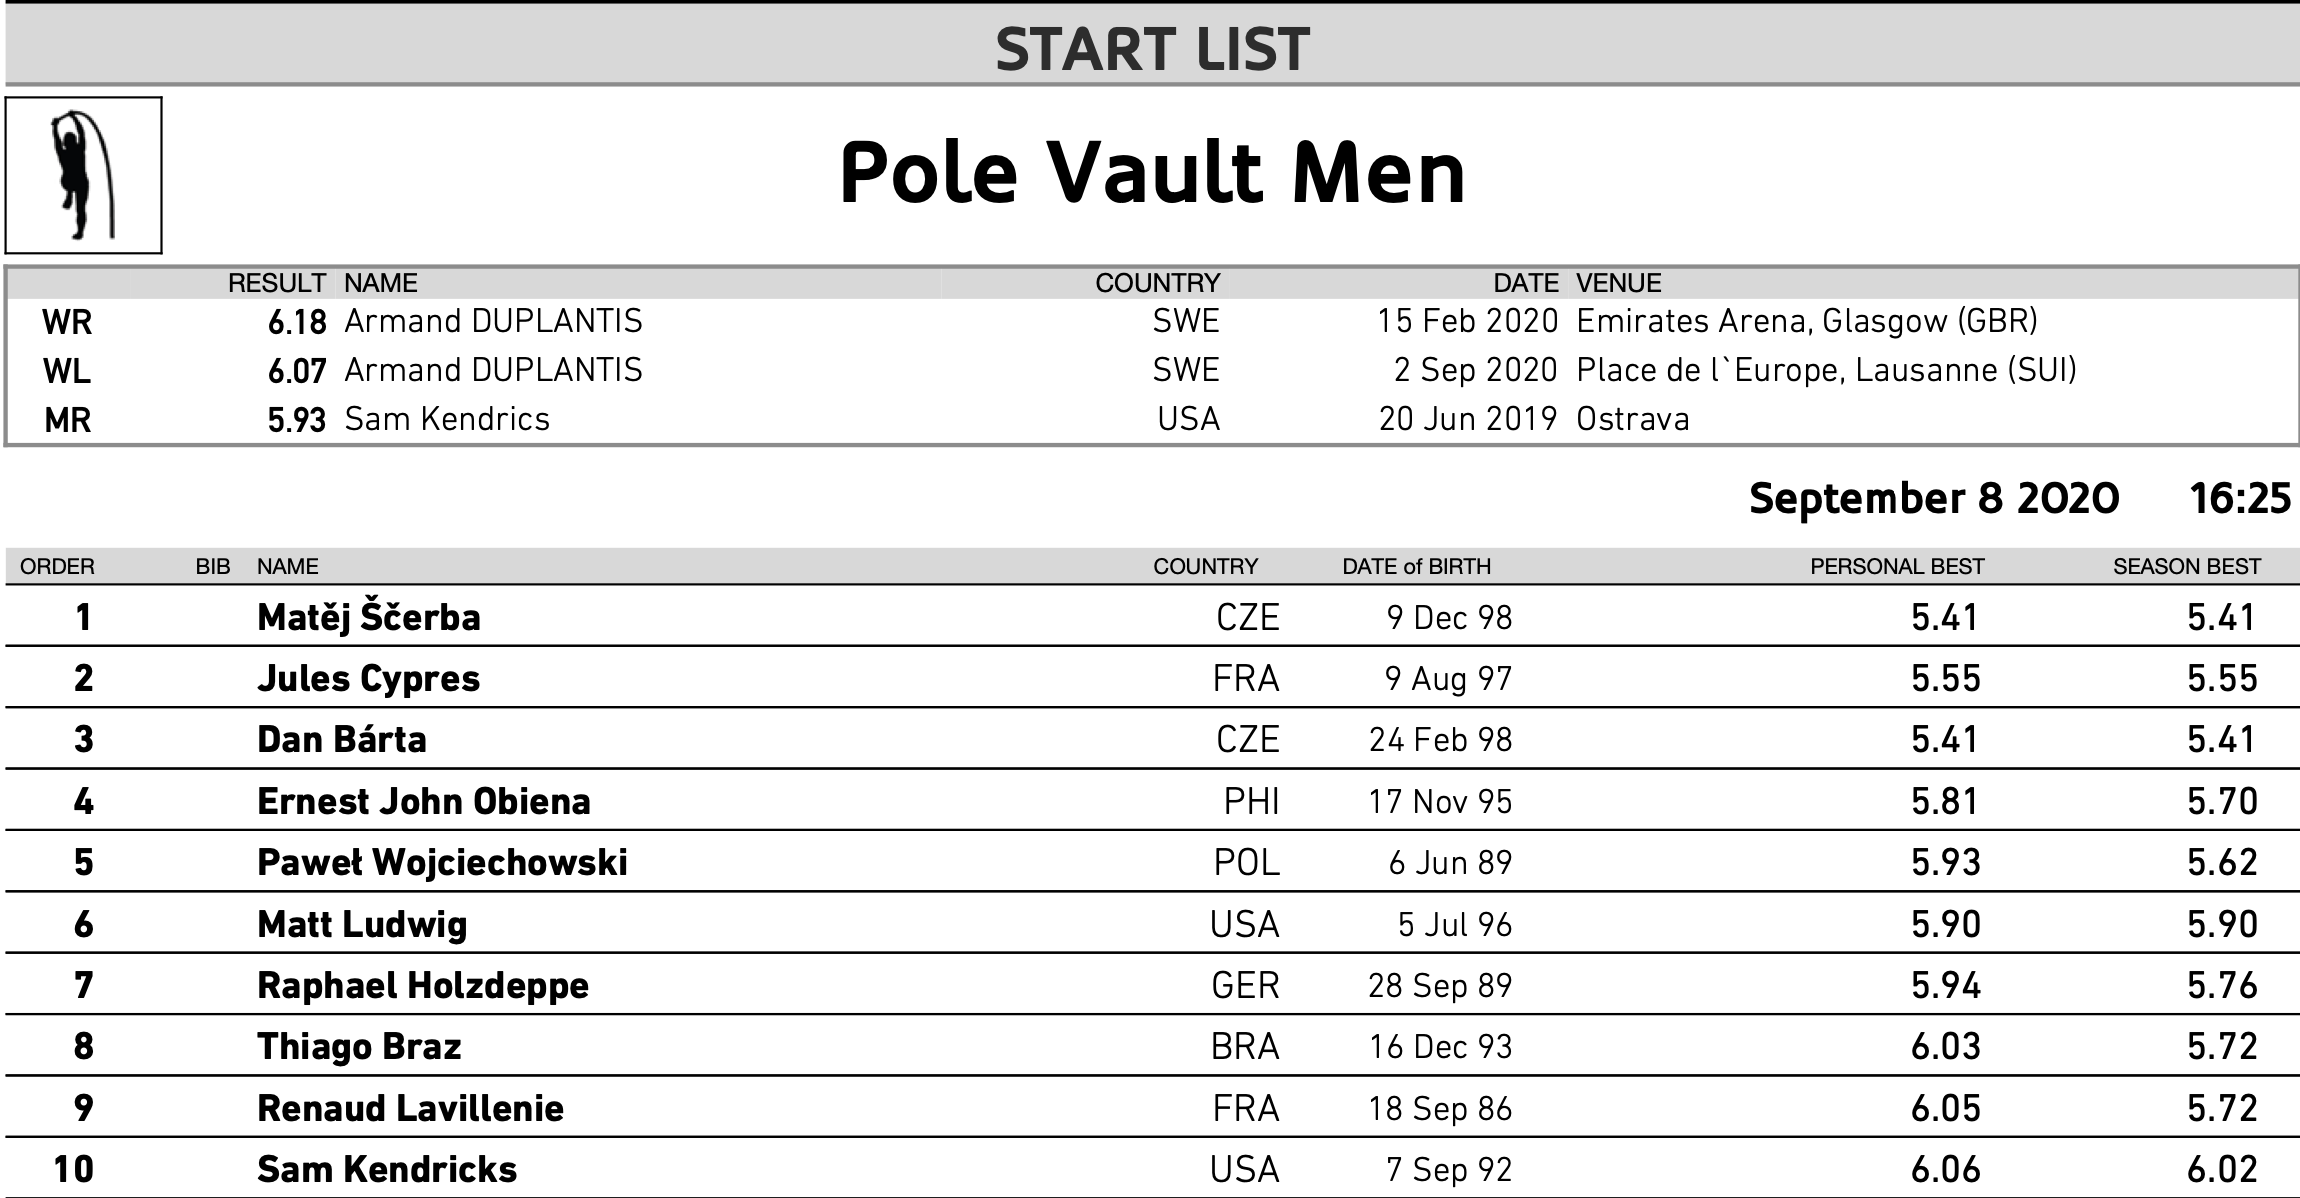This screenshot has width=2300, height=1198.
Task: Click Renaud Lavillenie's name
Action: (x=410, y=1108)
